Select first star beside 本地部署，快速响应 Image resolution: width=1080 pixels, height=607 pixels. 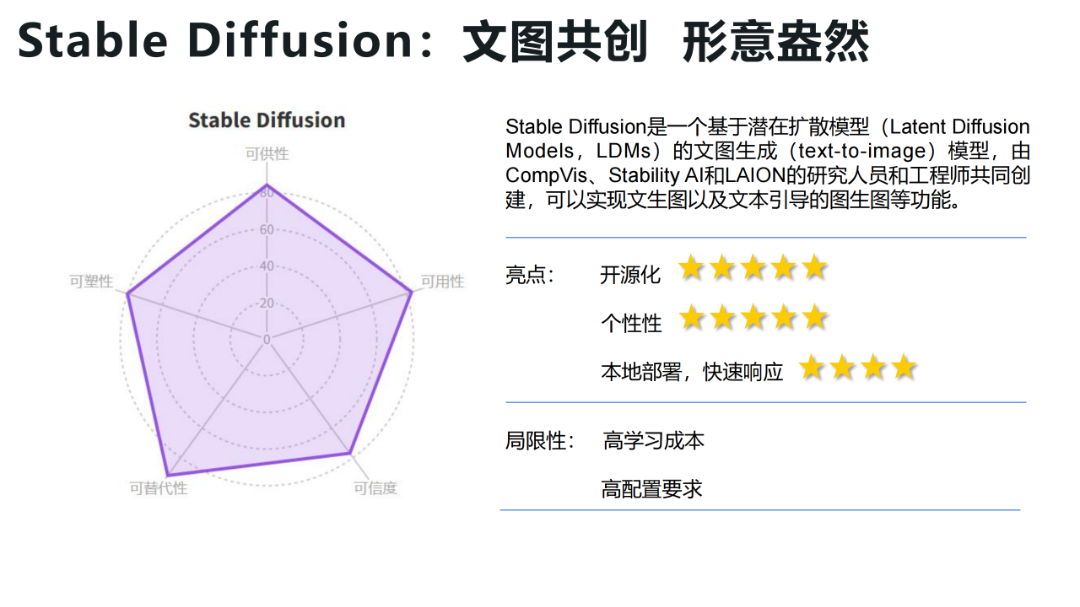click(812, 367)
